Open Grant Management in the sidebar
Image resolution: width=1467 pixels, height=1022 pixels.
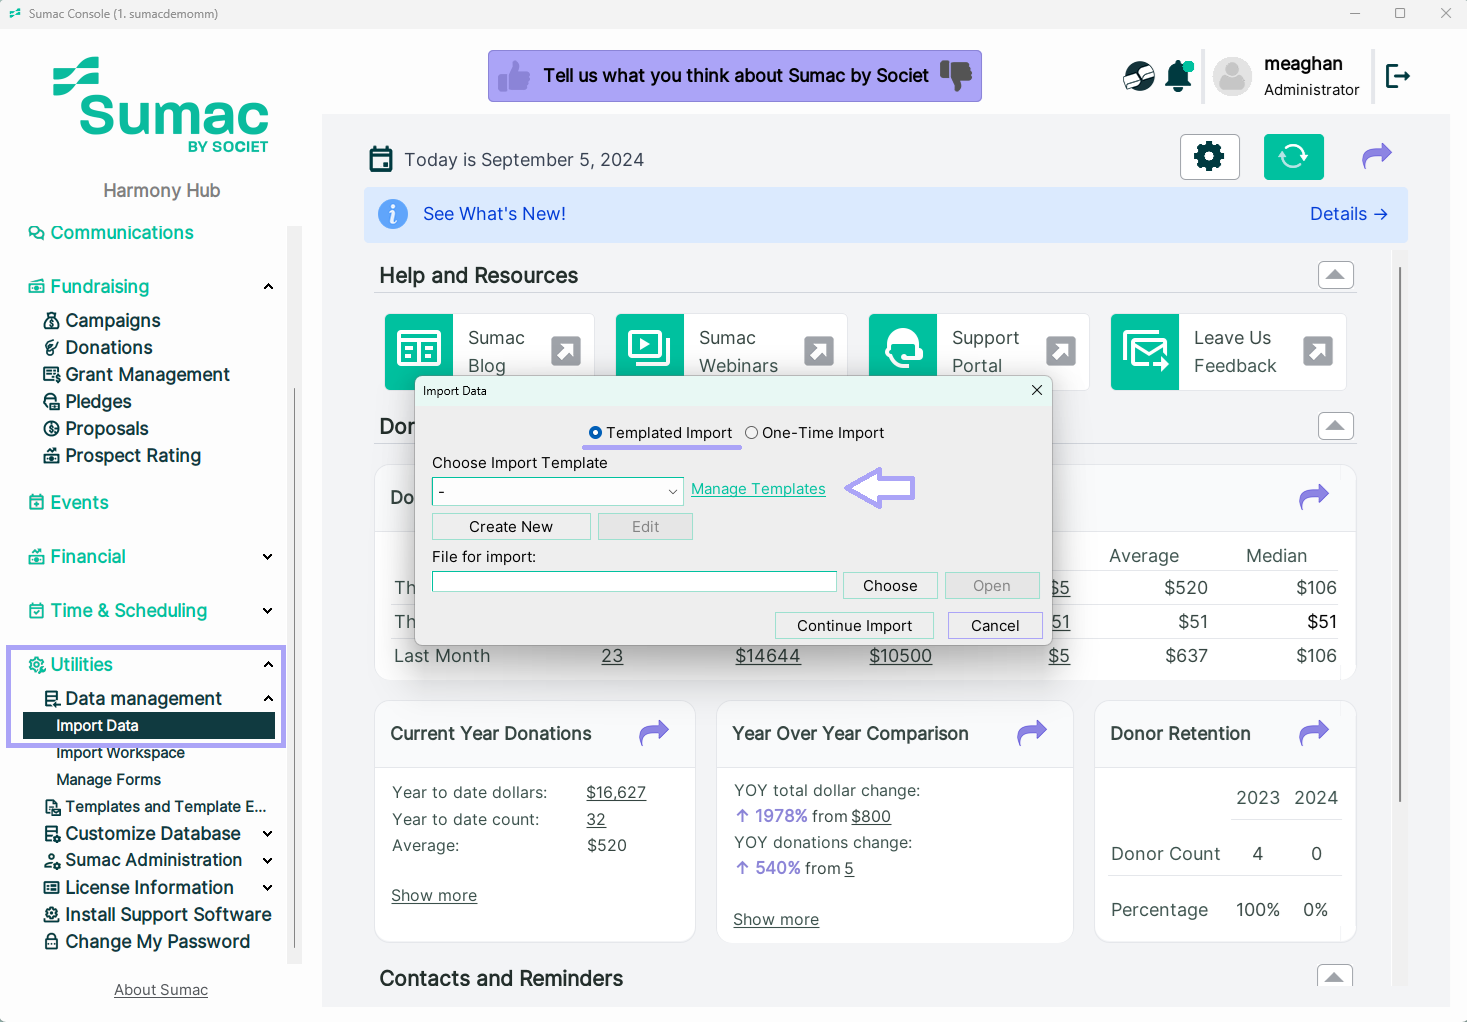(x=148, y=375)
